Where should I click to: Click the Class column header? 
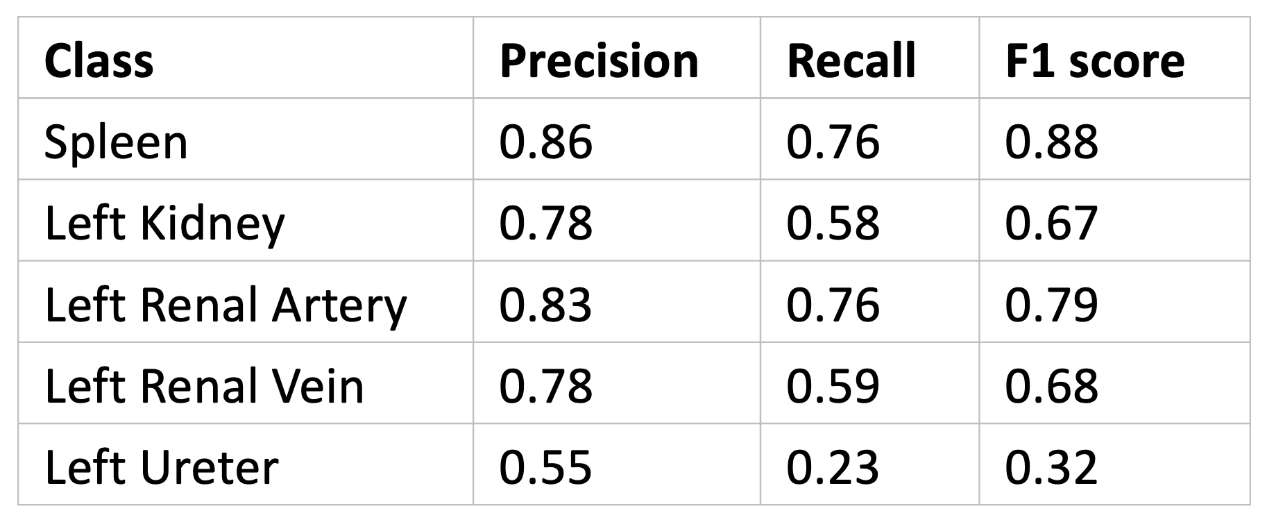[x=99, y=61]
